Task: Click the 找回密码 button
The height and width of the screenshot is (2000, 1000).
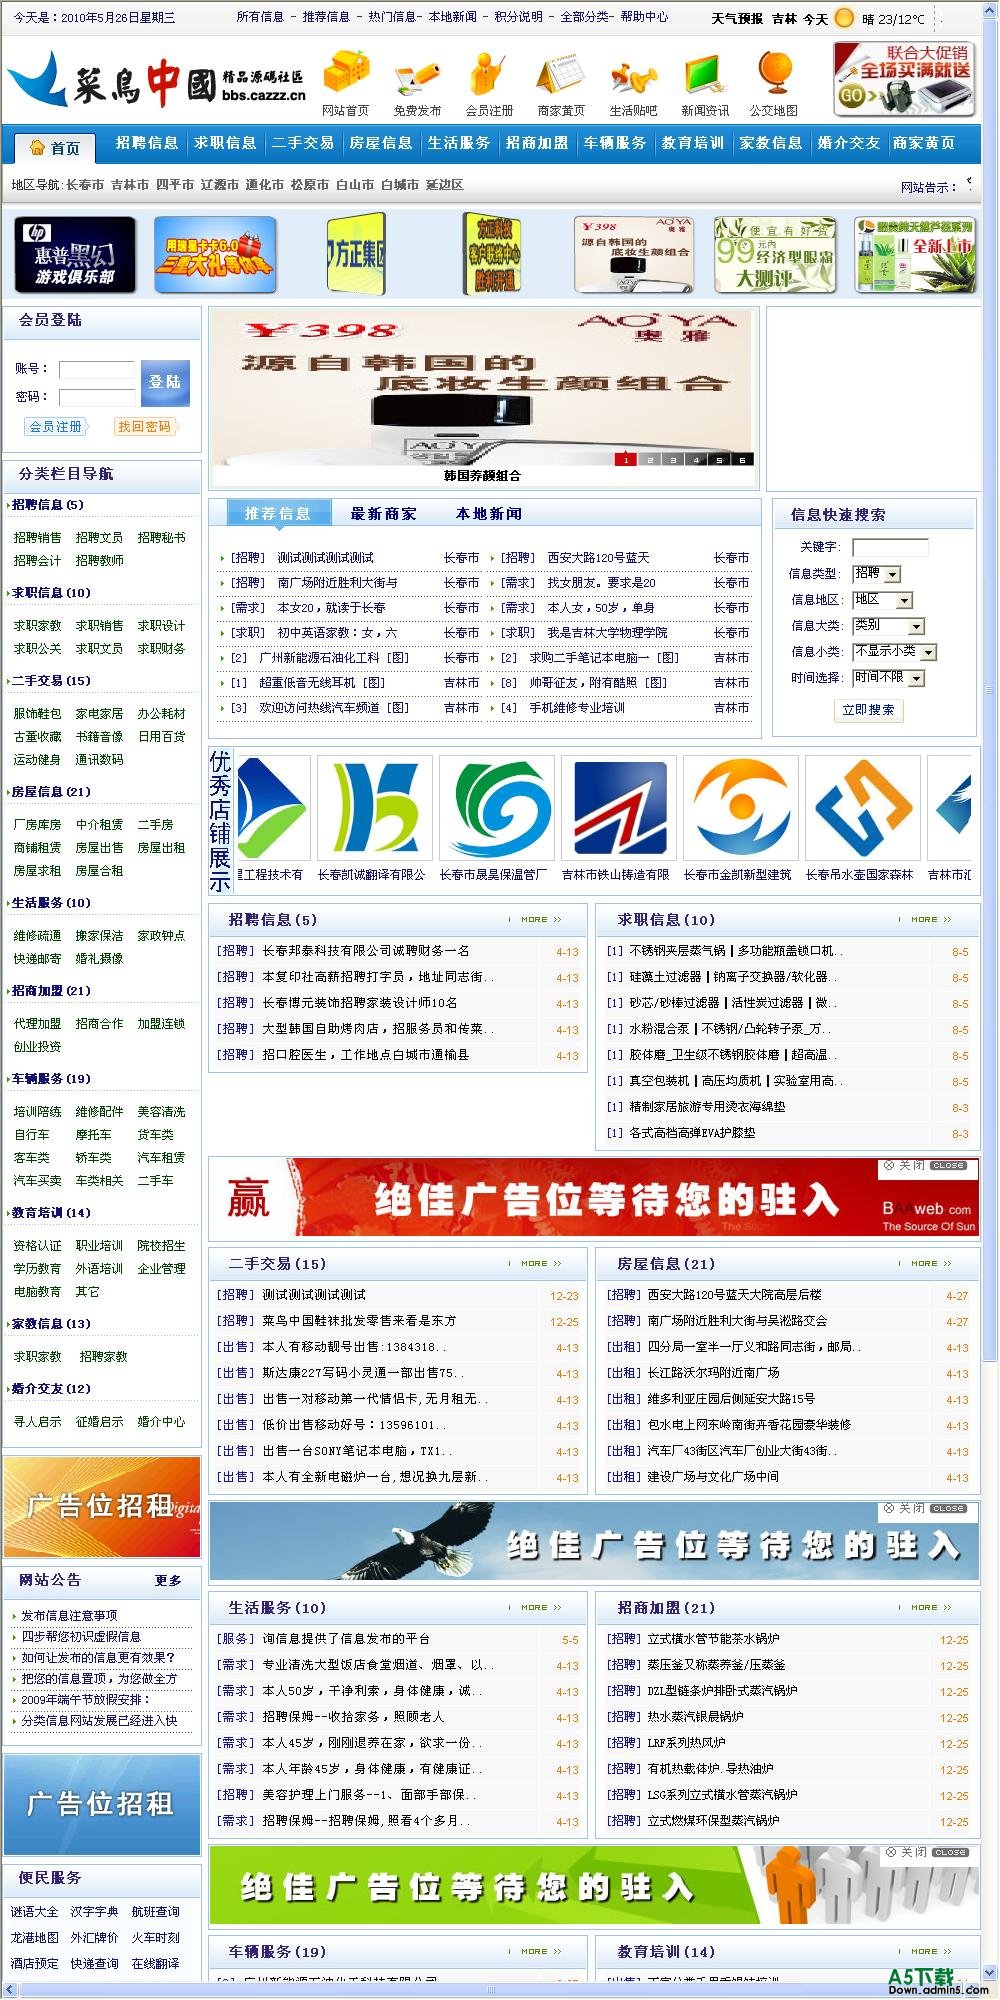Action: [145, 427]
